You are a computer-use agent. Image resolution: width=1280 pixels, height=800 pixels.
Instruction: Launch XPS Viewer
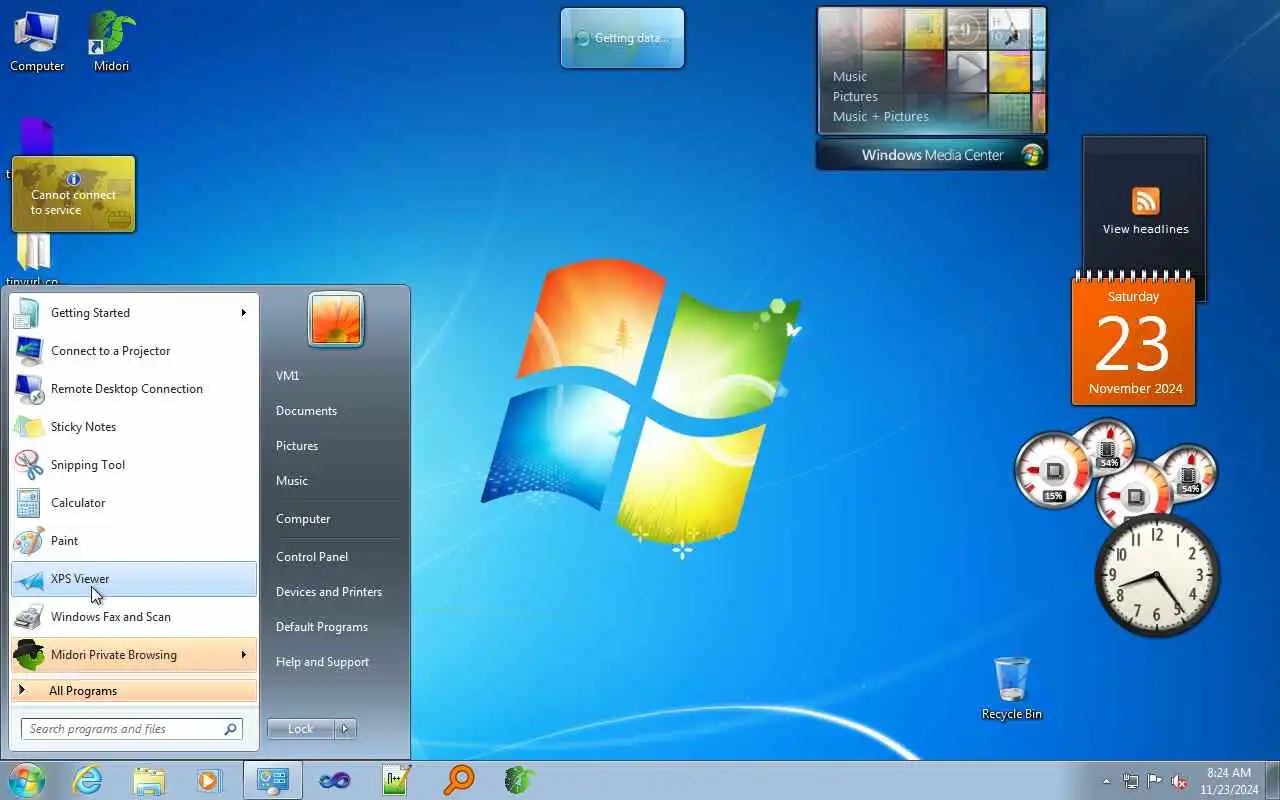[x=134, y=579]
